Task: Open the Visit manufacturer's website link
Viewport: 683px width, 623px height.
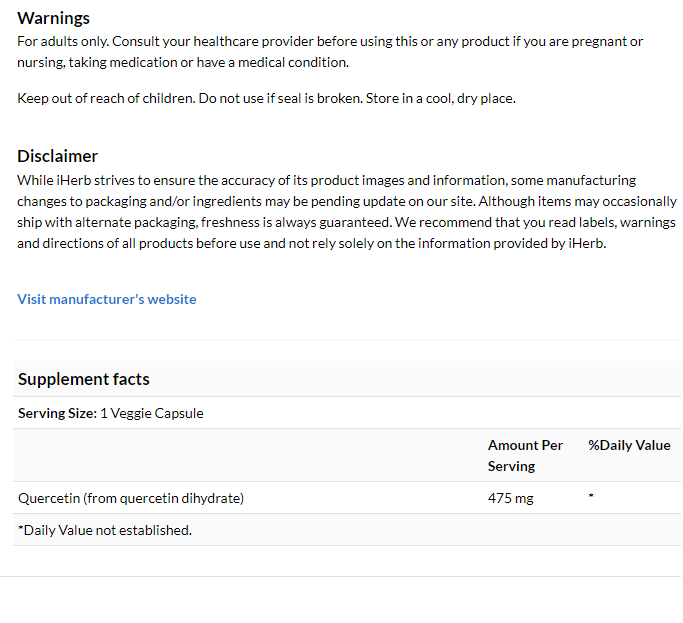Action: pos(107,299)
